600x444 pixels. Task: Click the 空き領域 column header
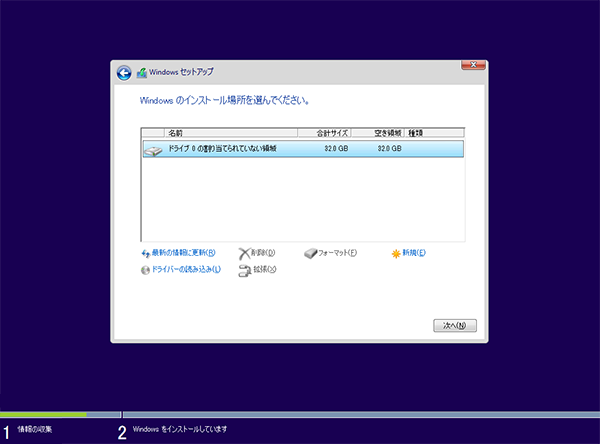[378, 133]
